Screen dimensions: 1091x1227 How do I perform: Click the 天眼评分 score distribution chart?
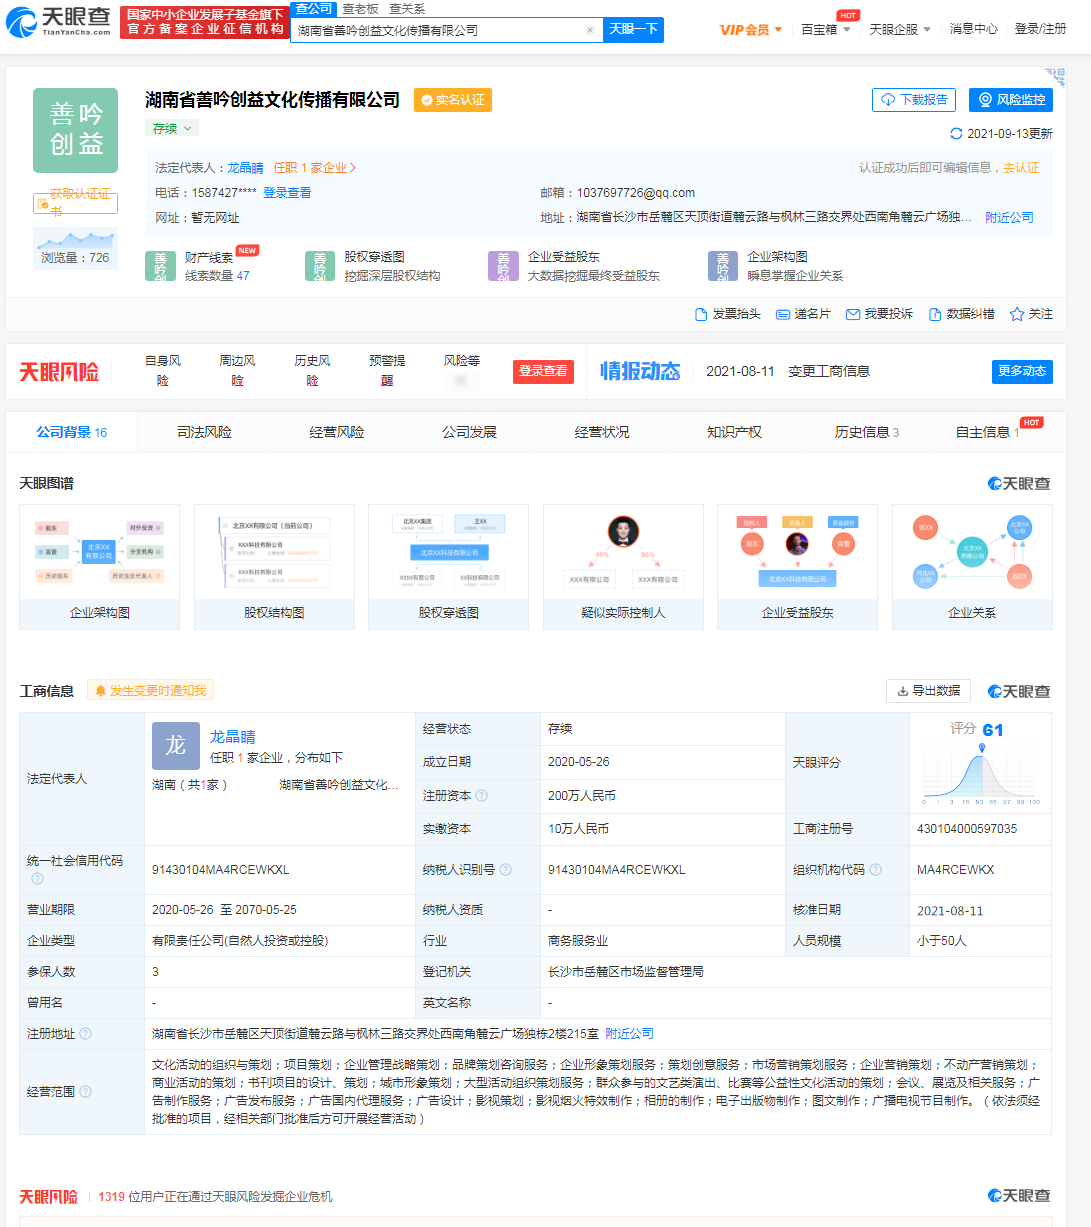tap(981, 777)
